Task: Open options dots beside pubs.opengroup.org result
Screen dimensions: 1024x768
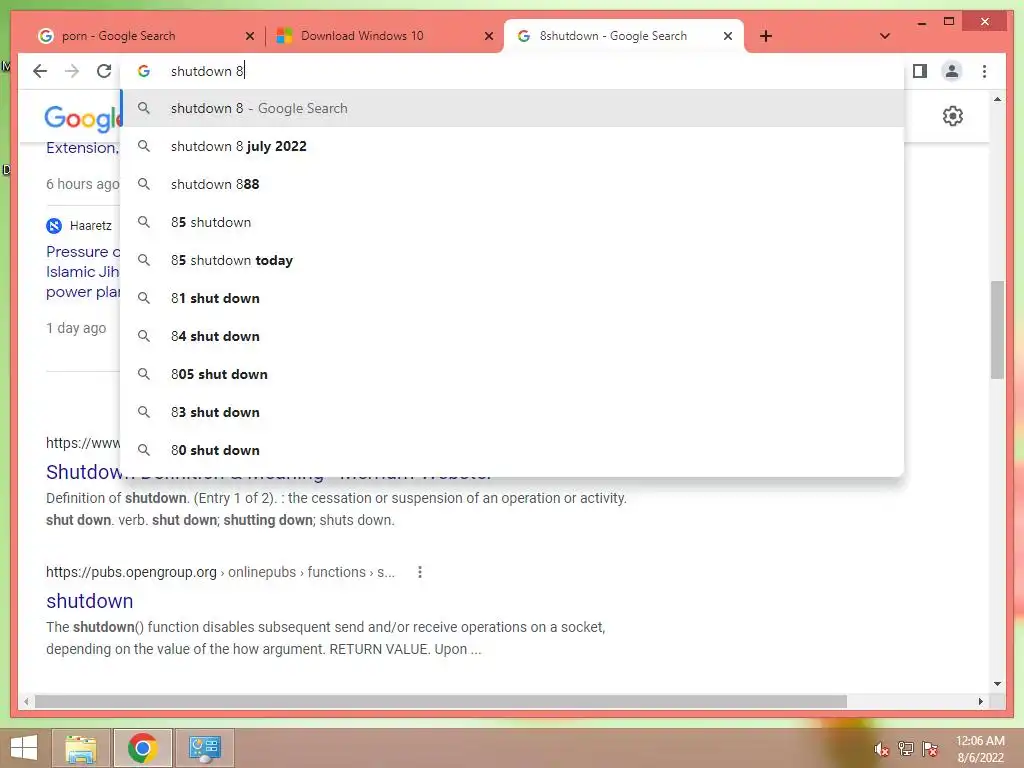Action: [x=420, y=572]
